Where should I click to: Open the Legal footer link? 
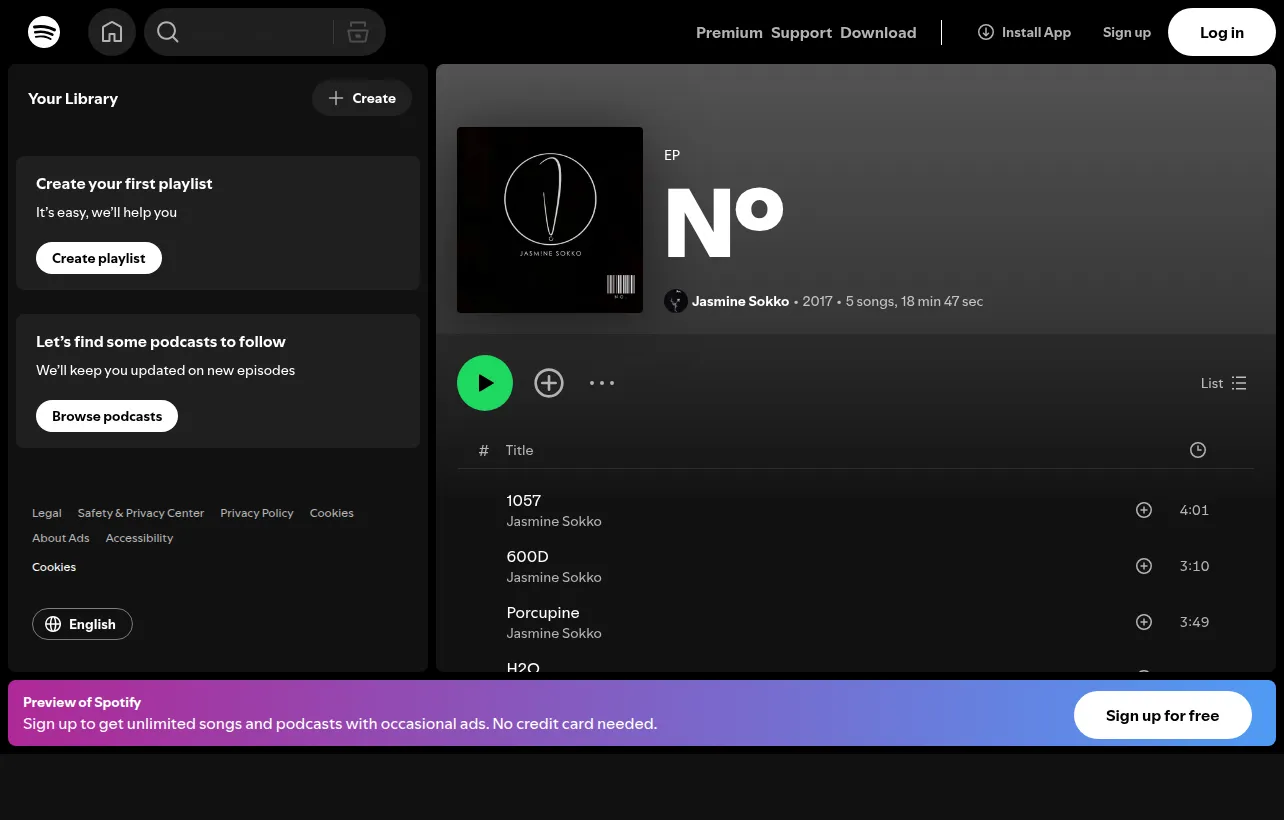coord(47,513)
